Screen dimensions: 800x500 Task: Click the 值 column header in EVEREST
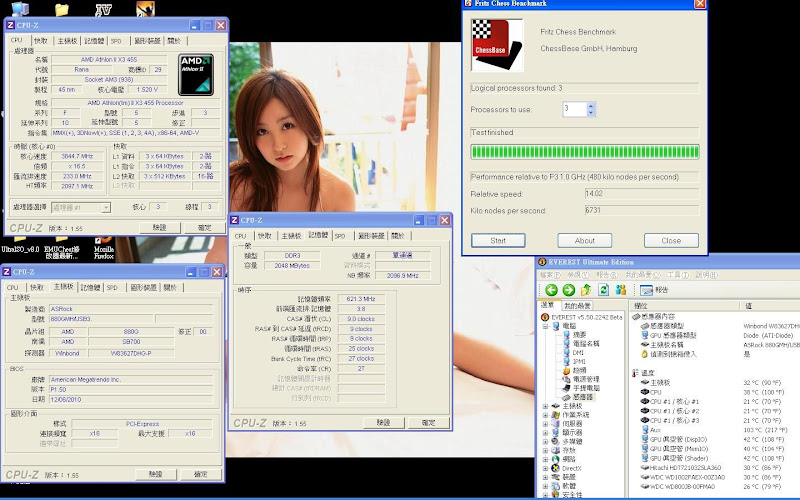(770, 306)
